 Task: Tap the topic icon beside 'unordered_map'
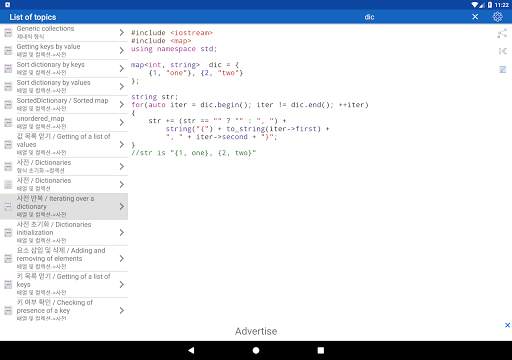point(8,122)
